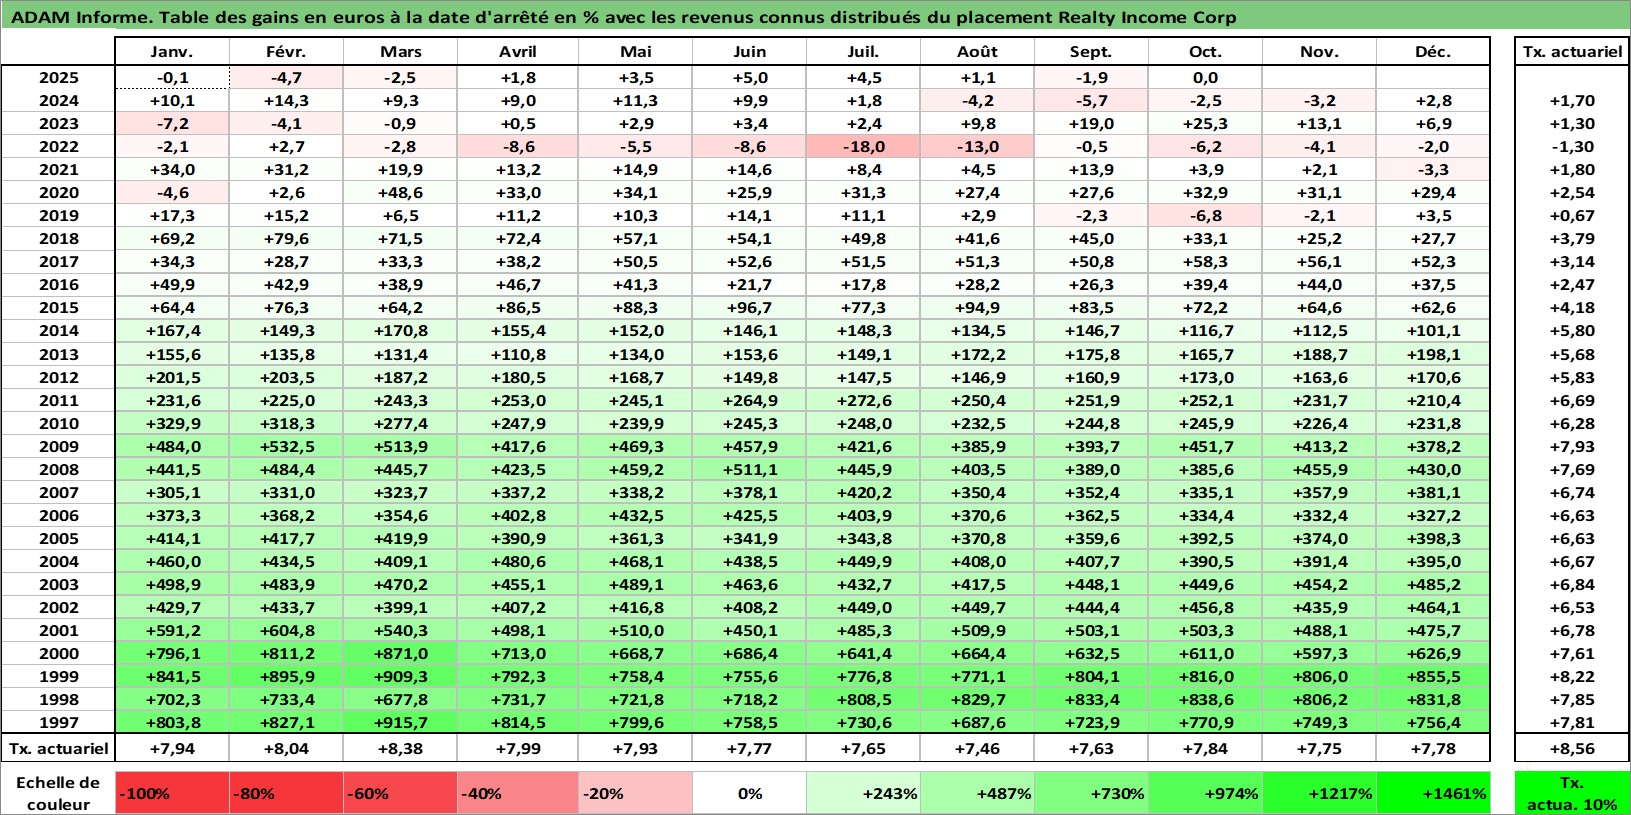Click 2019 Oct. cell showing -6,8

click(x=1205, y=215)
